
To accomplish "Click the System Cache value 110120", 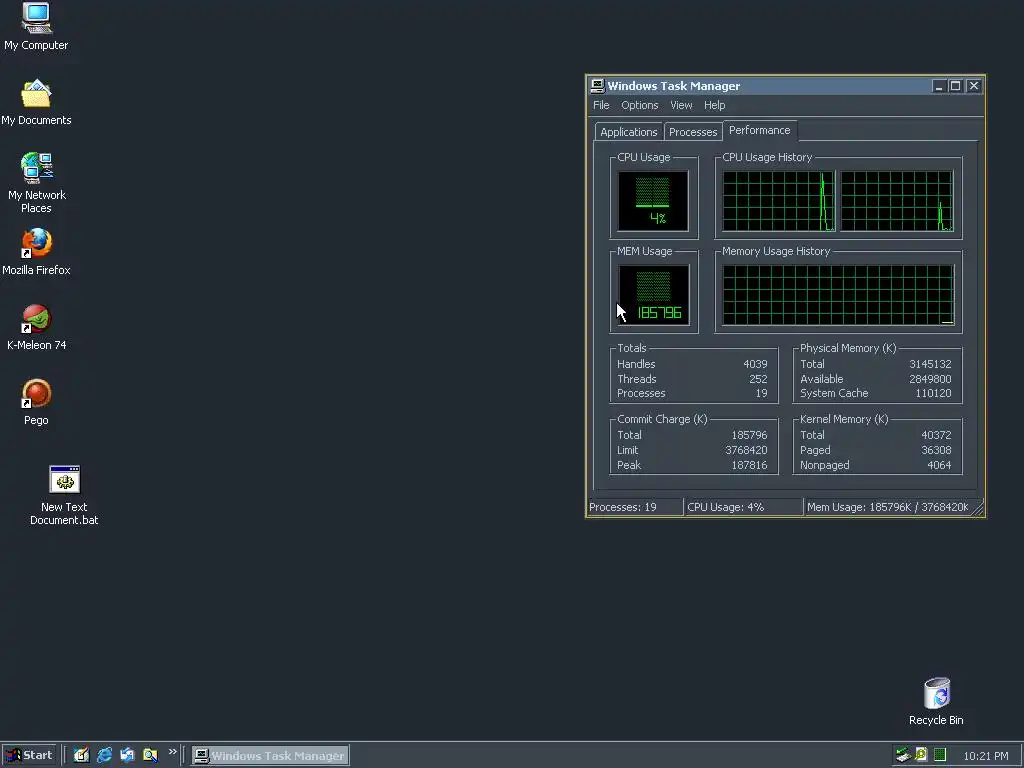I will [933, 393].
